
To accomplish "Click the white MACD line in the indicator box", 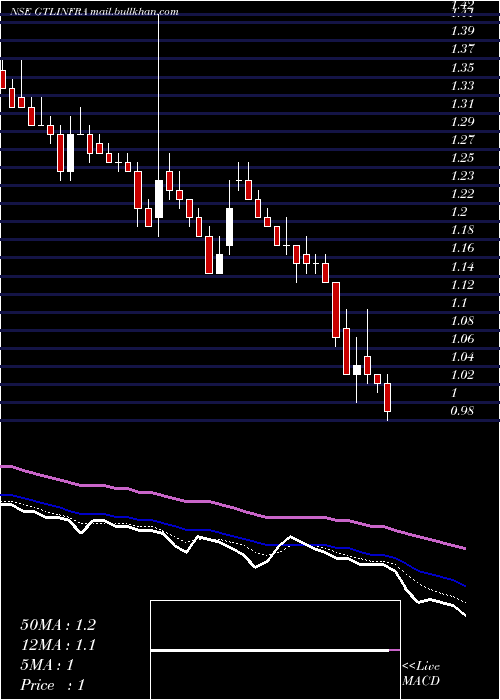I will point(270,651).
